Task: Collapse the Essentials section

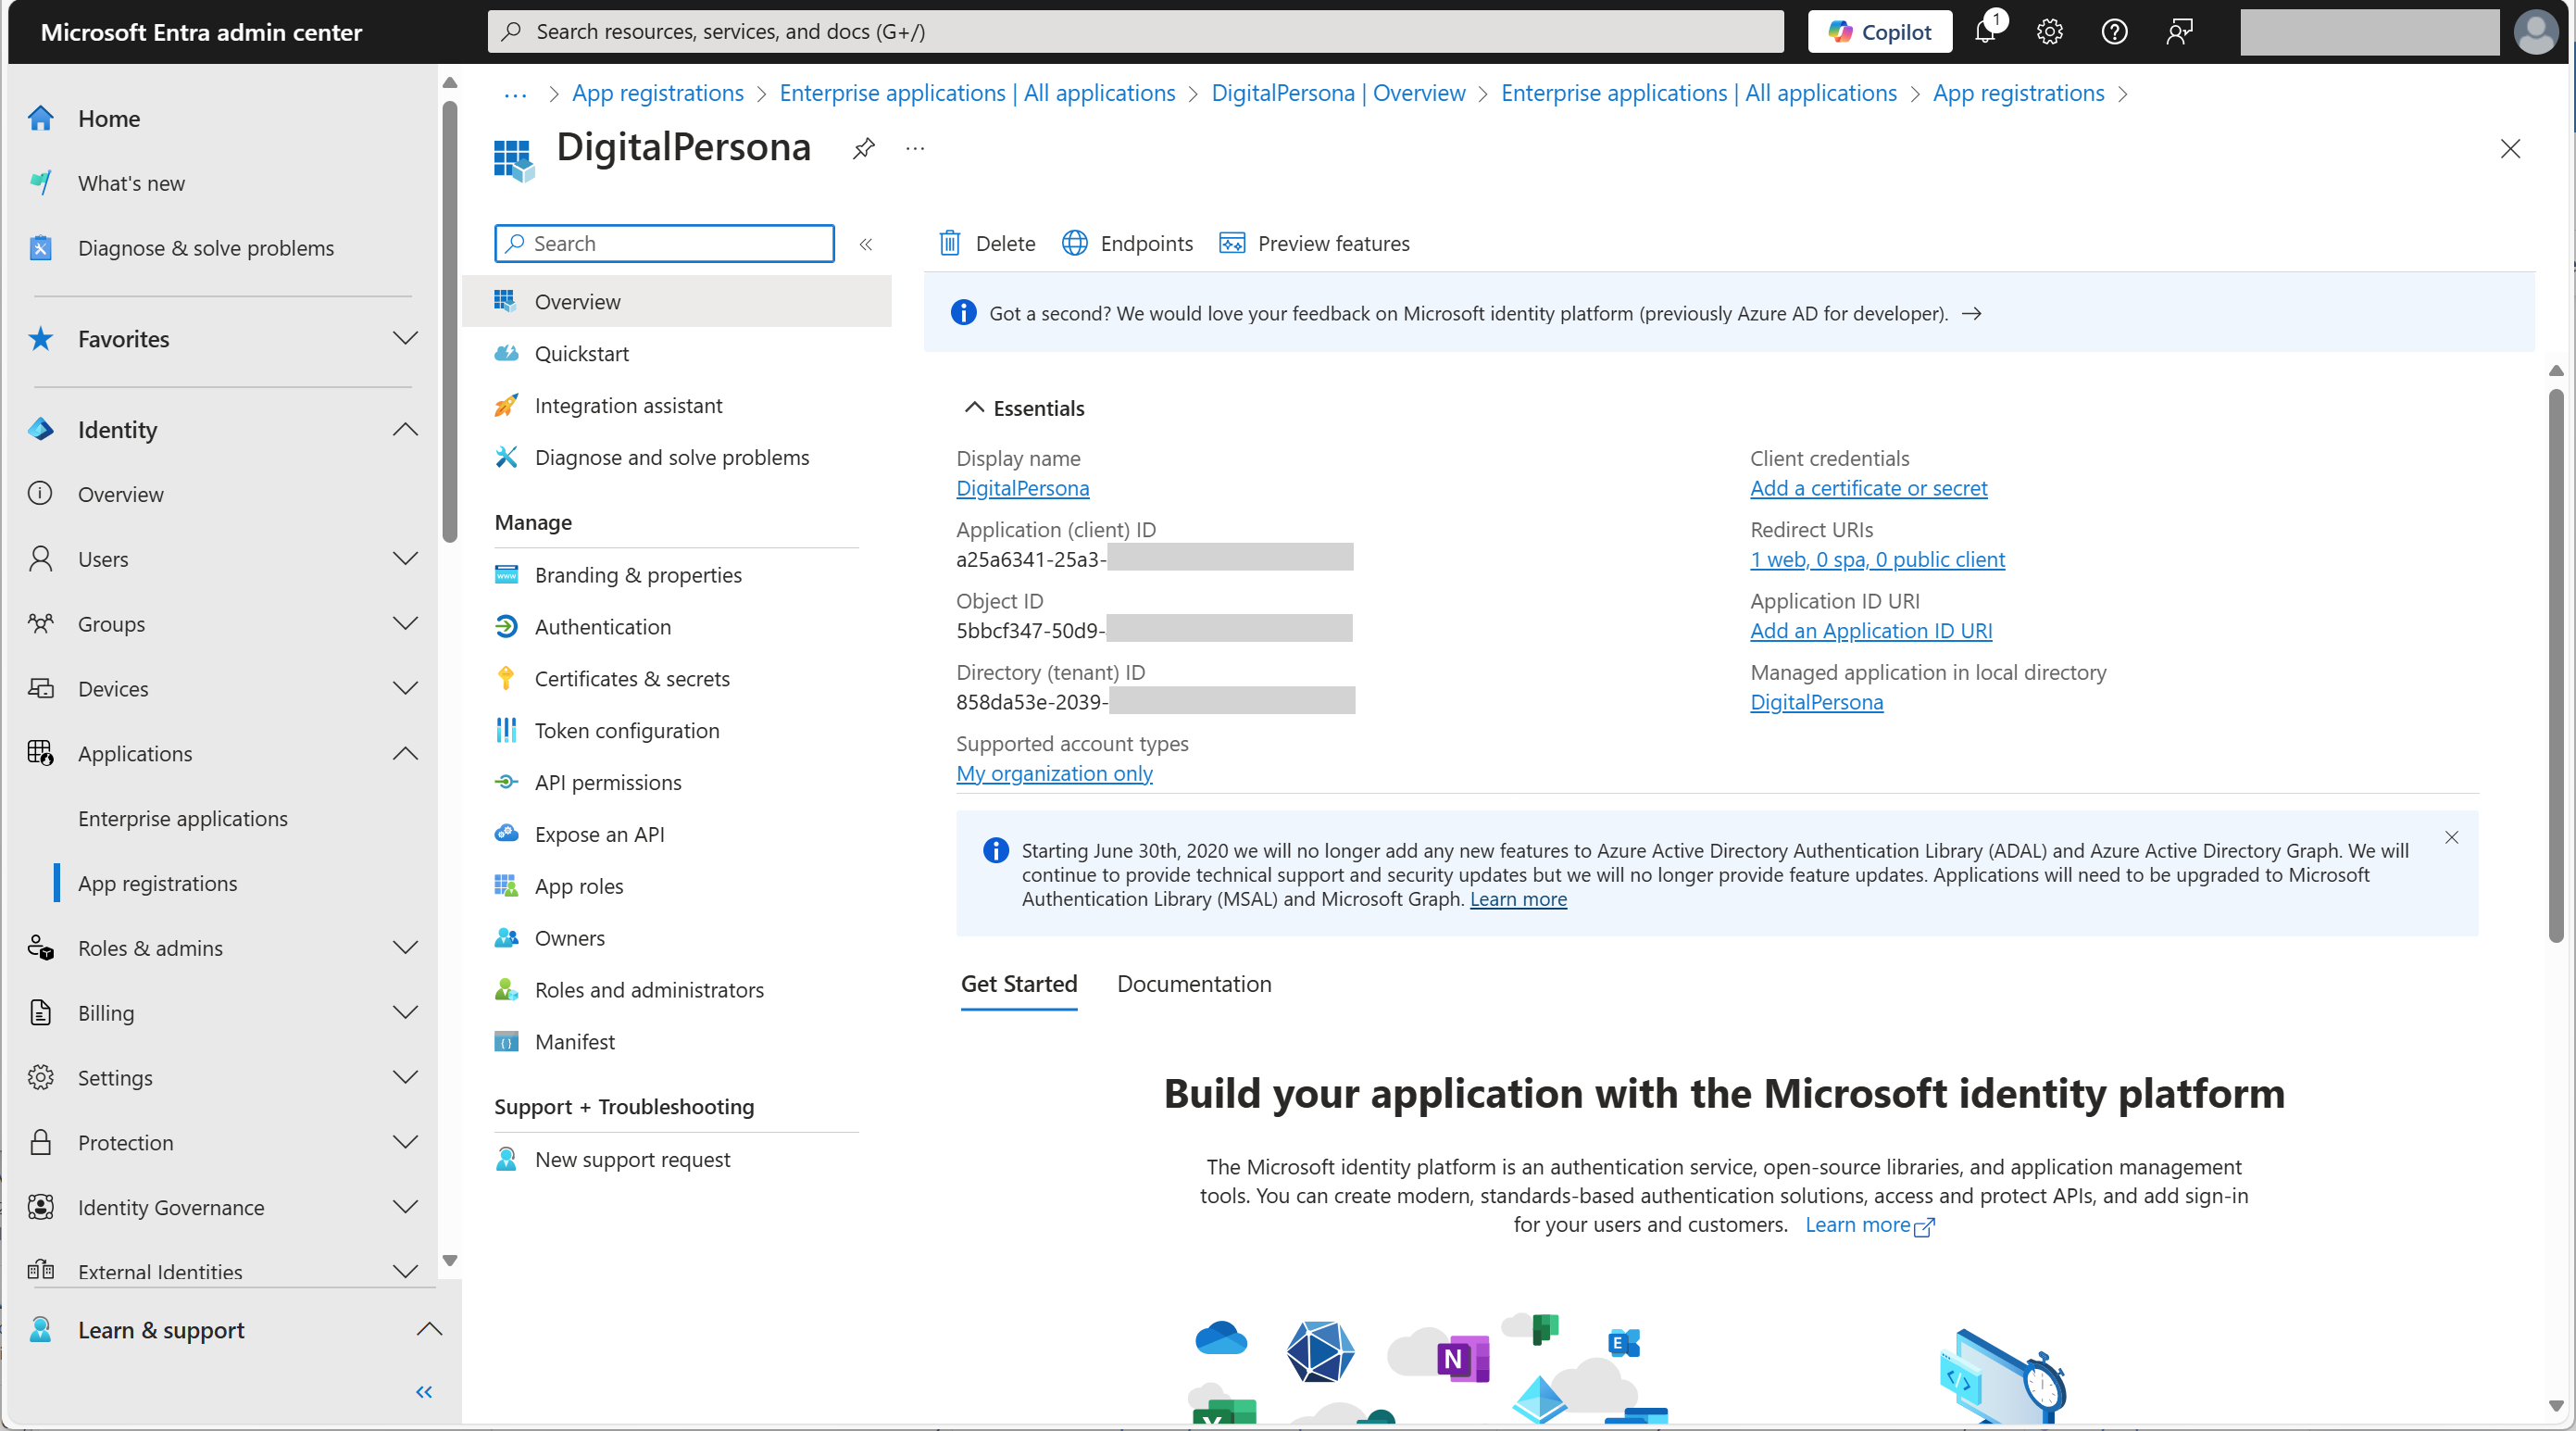Action: (1024, 408)
